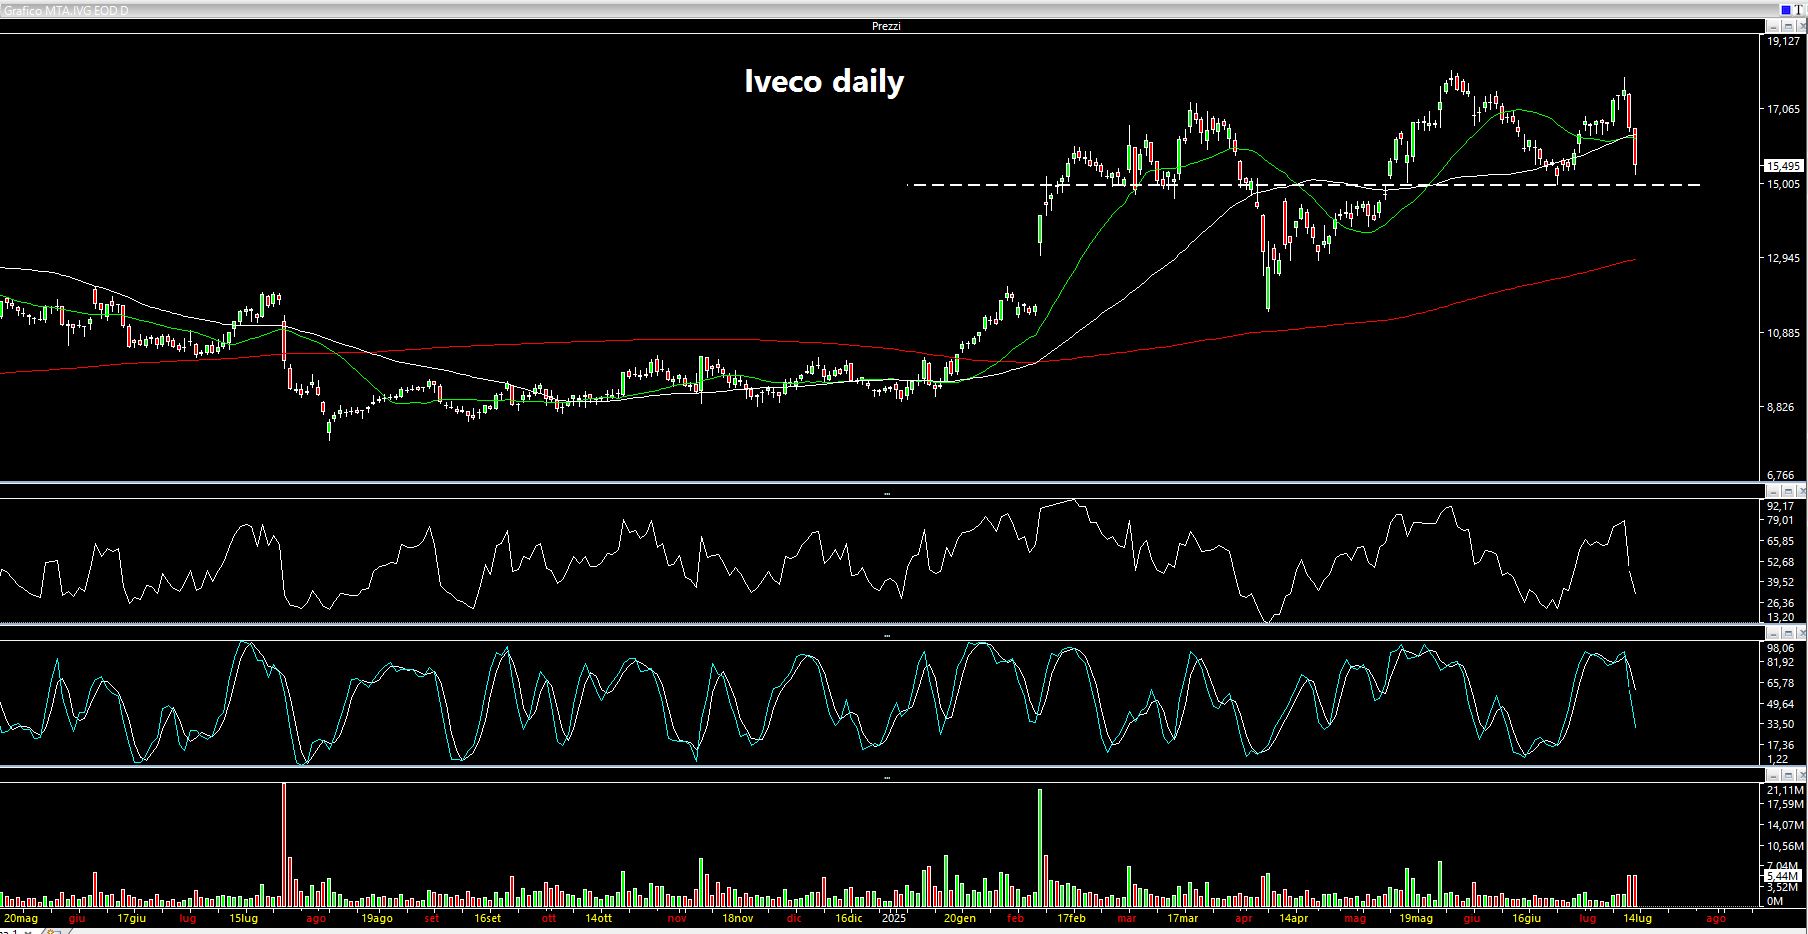The image size is (1808, 934).
Task: Click the 18nov date on the time axis
Action: pyautogui.click(x=737, y=918)
